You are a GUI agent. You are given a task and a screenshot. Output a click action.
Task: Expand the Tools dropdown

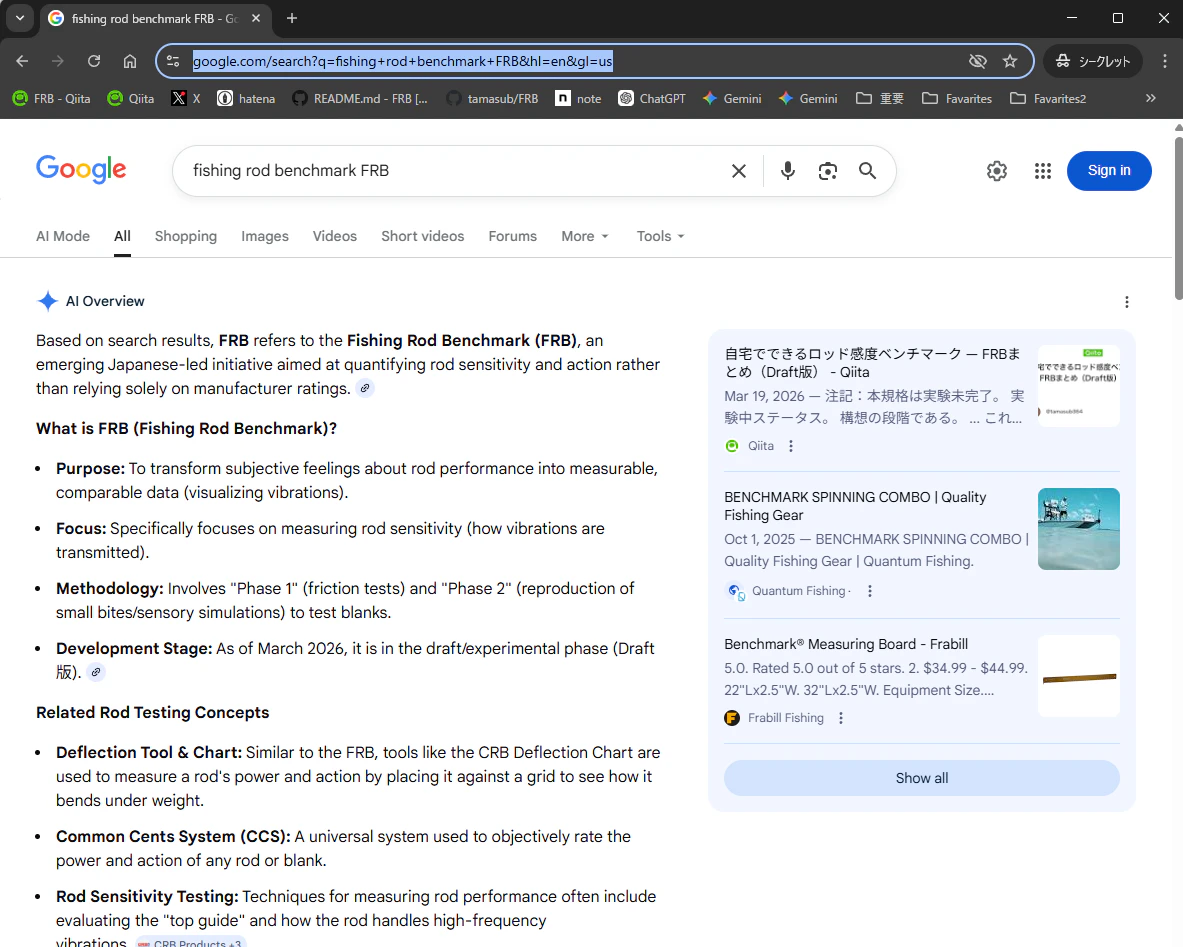(x=660, y=236)
